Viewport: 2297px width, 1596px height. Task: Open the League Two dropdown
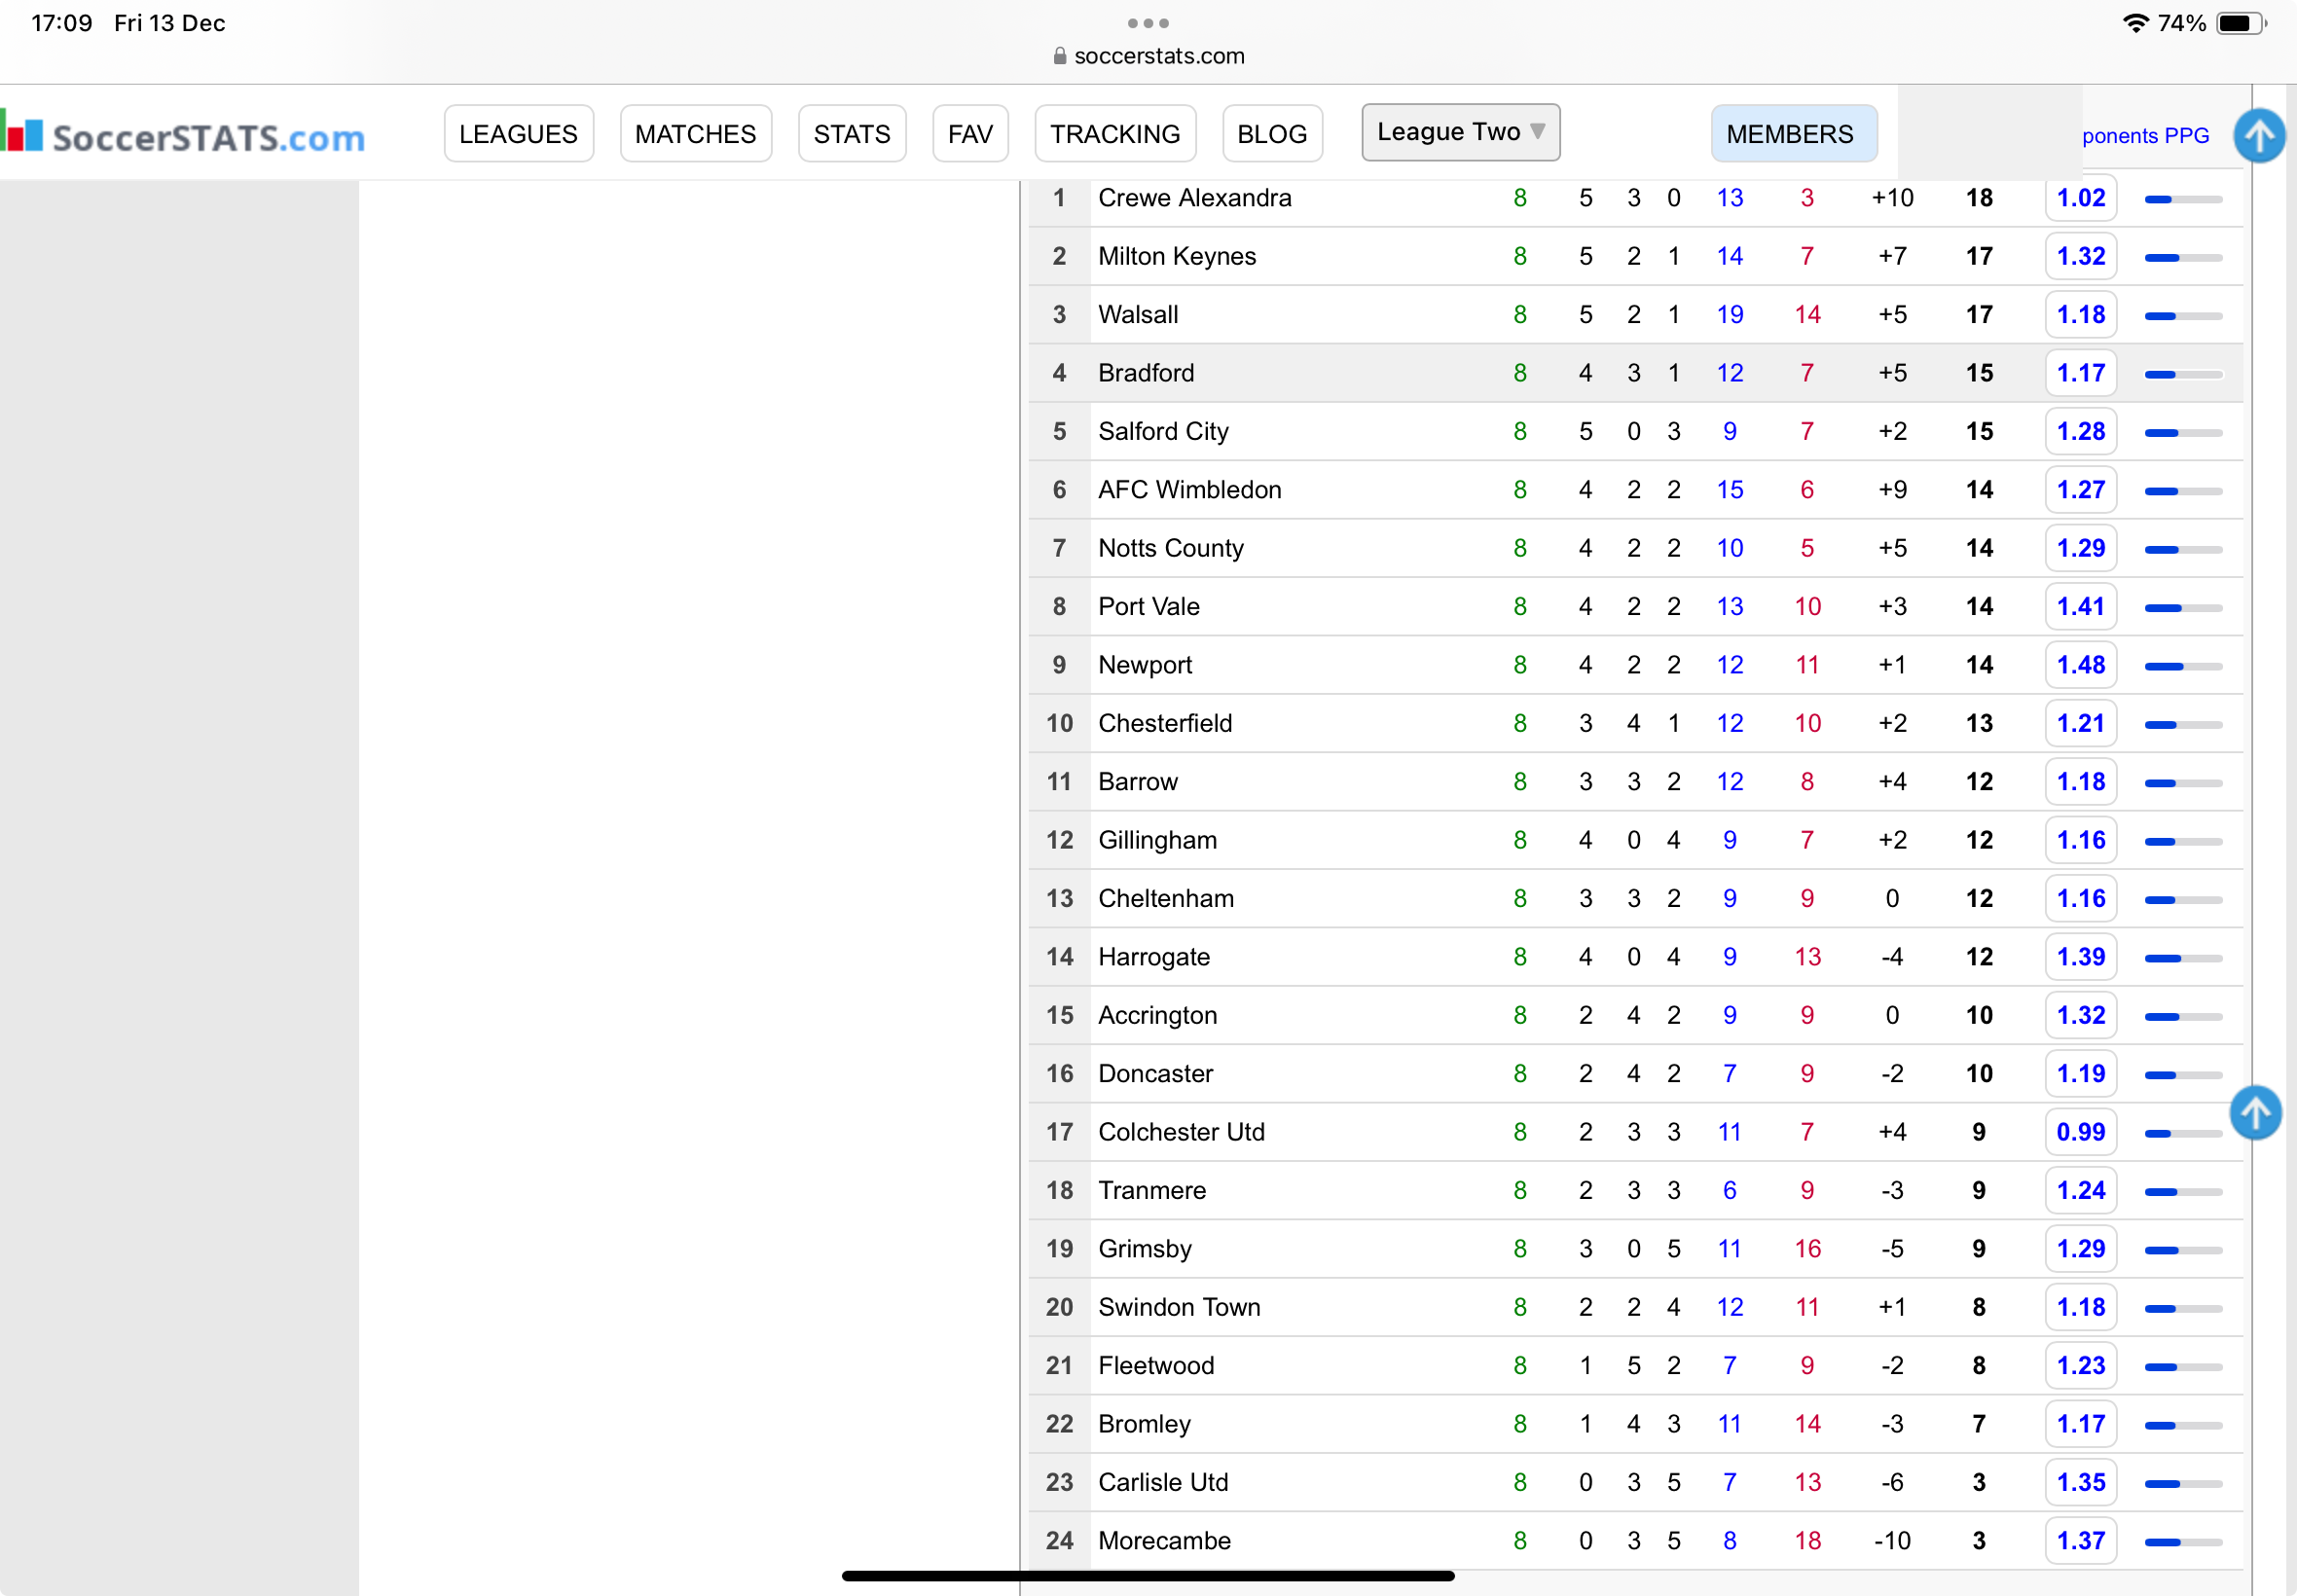pyautogui.click(x=1460, y=132)
